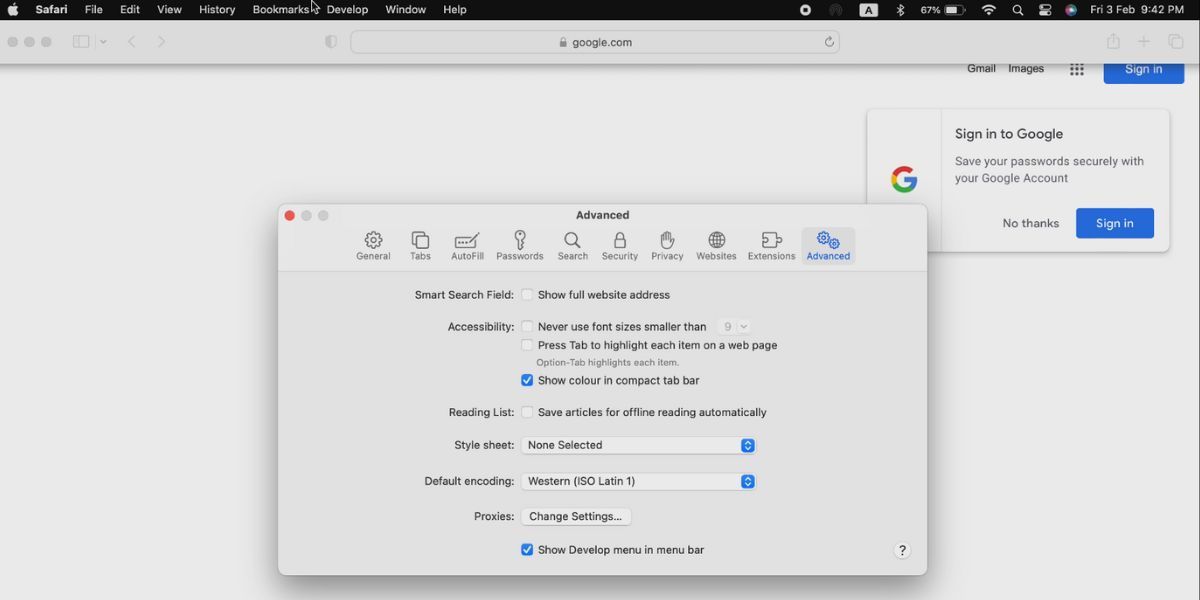
Task: Open the Bookmarks menu
Action: (281, 9)
